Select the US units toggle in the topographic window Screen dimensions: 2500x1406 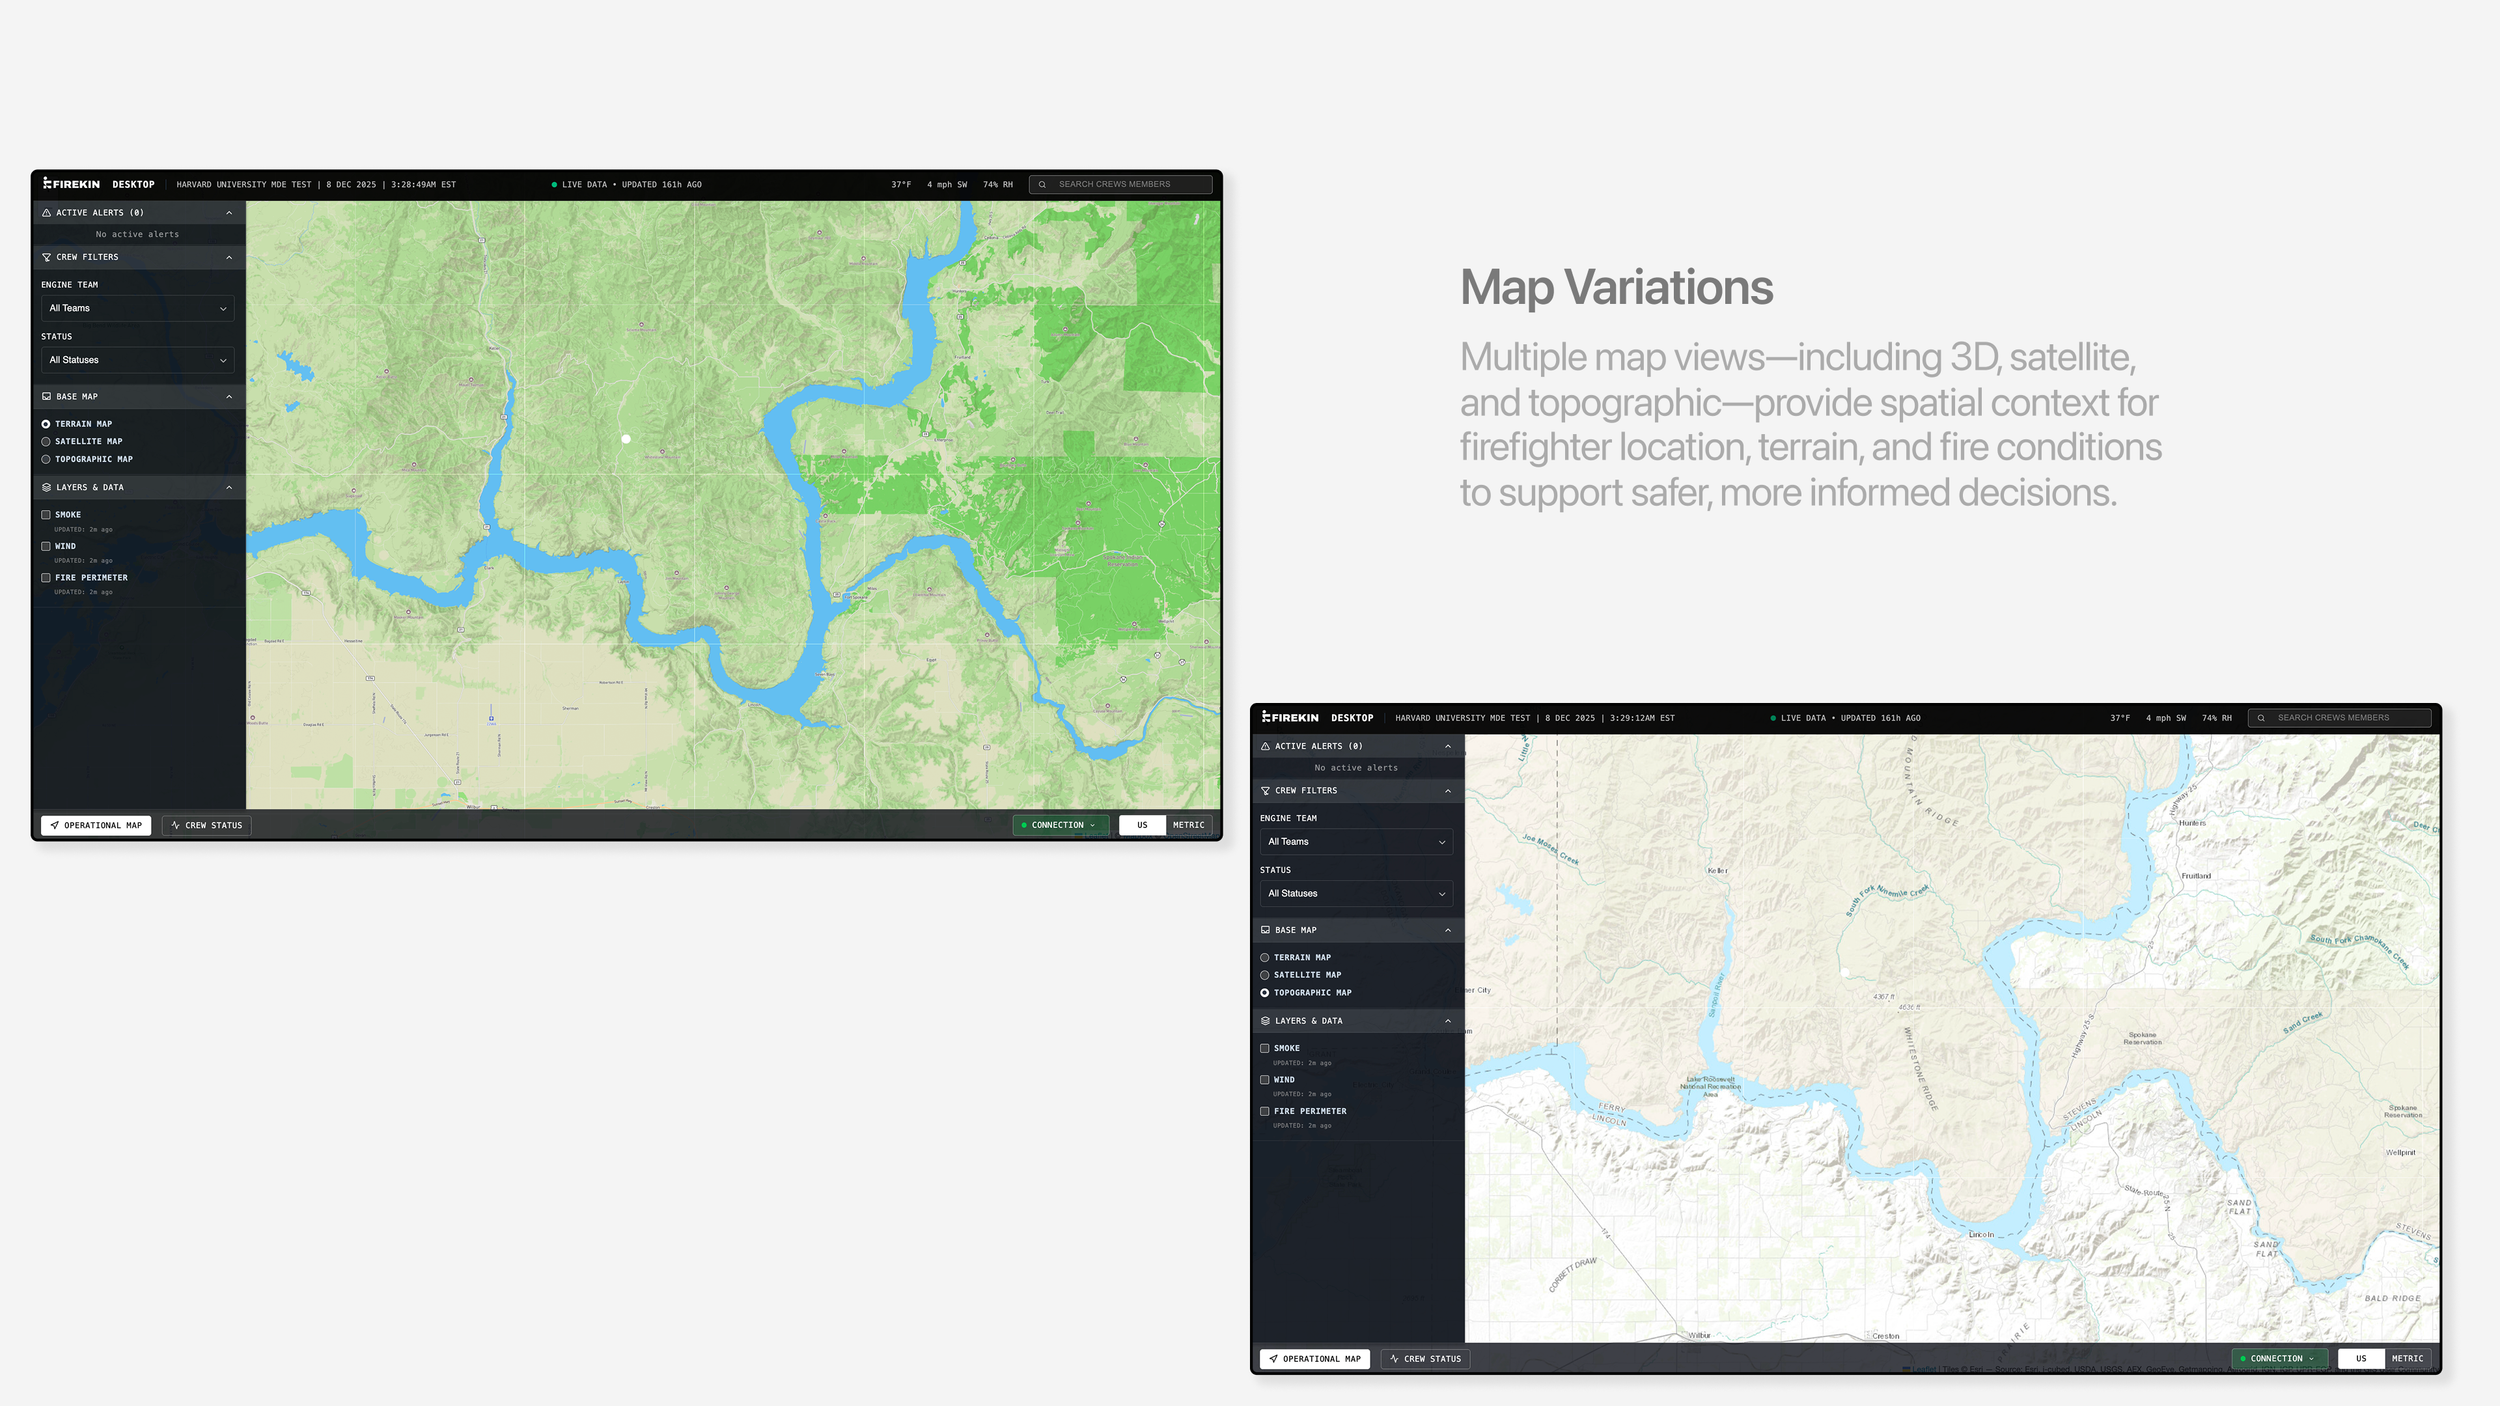pyautogui.click(x=2360, y=1358)
